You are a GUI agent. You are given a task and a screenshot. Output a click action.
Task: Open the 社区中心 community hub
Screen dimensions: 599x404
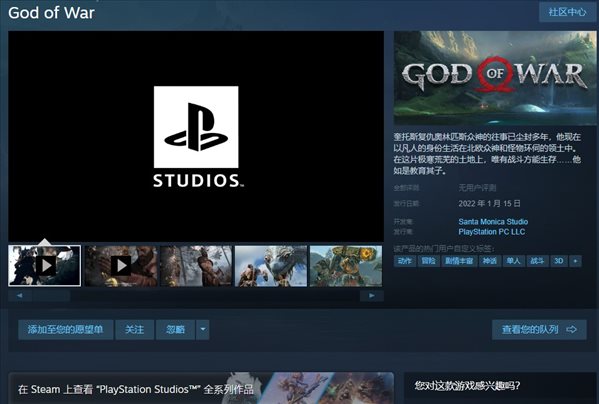click(567, 12)
